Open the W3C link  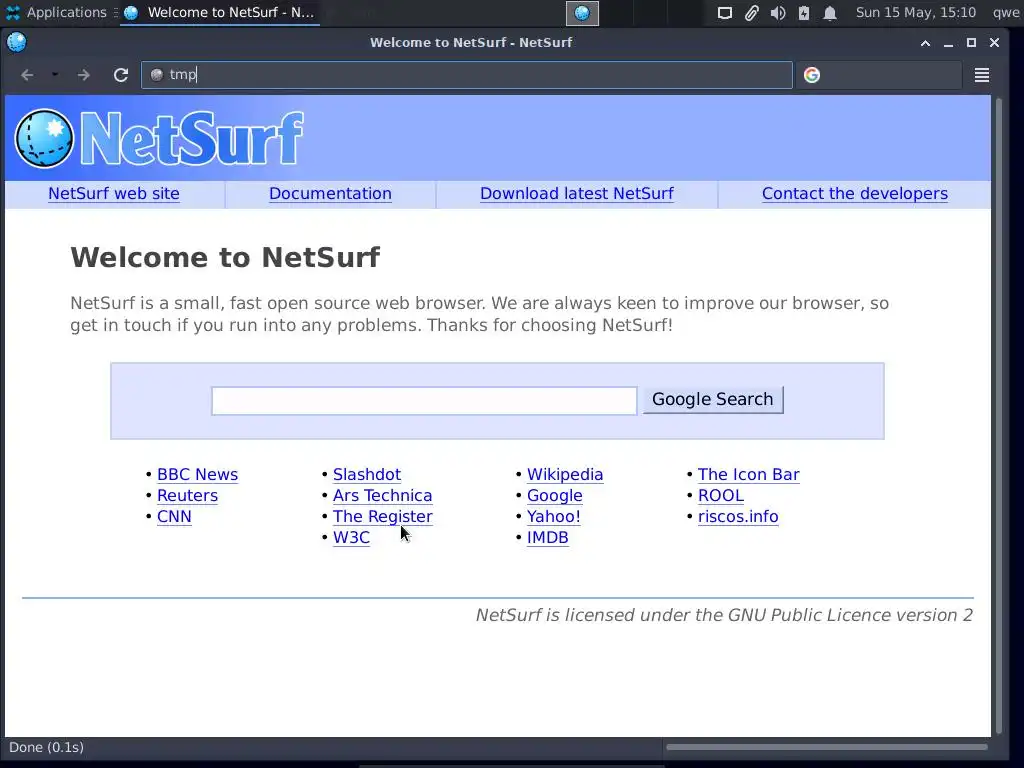coord(351,537)
